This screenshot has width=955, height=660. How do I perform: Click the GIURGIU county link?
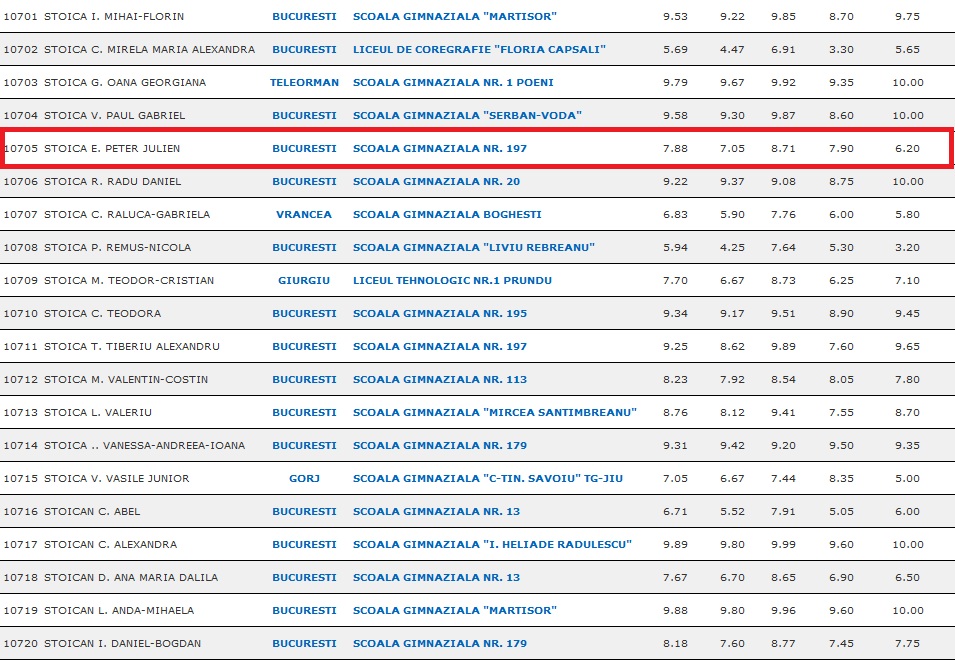coord(304,281)
